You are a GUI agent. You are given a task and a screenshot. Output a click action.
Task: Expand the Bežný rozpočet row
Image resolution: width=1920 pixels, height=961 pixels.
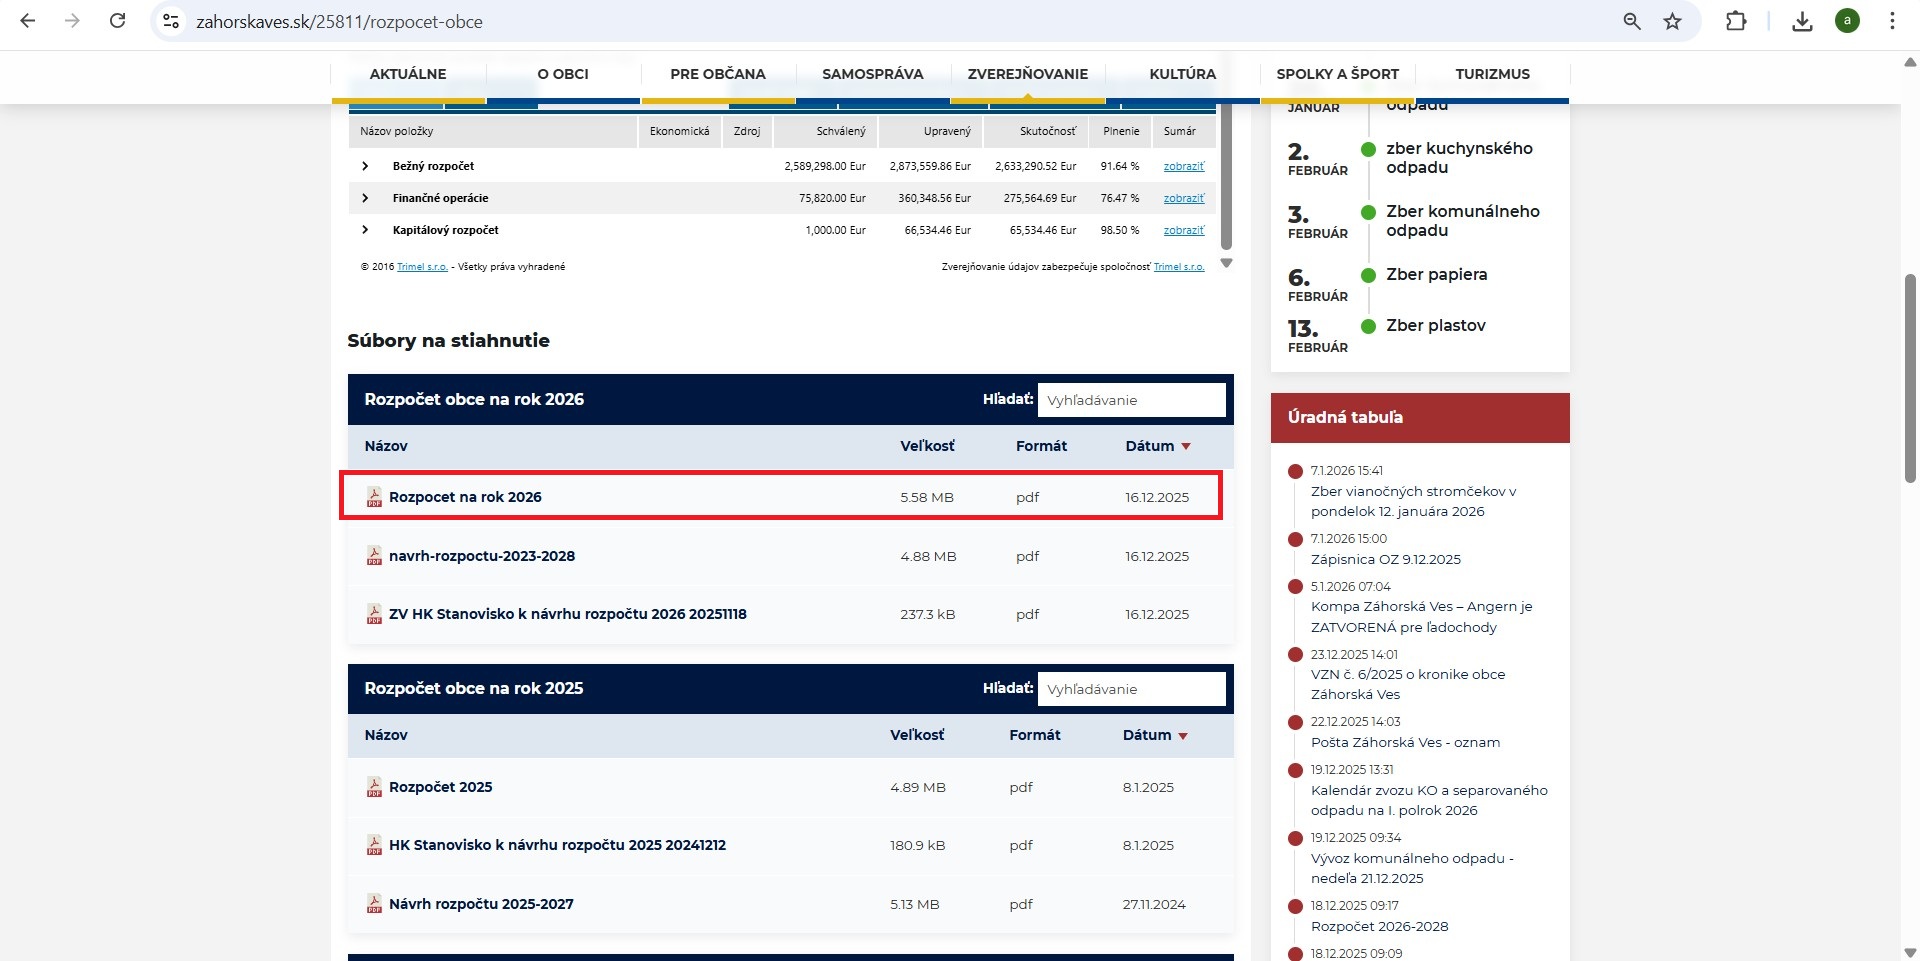point(365,166)
